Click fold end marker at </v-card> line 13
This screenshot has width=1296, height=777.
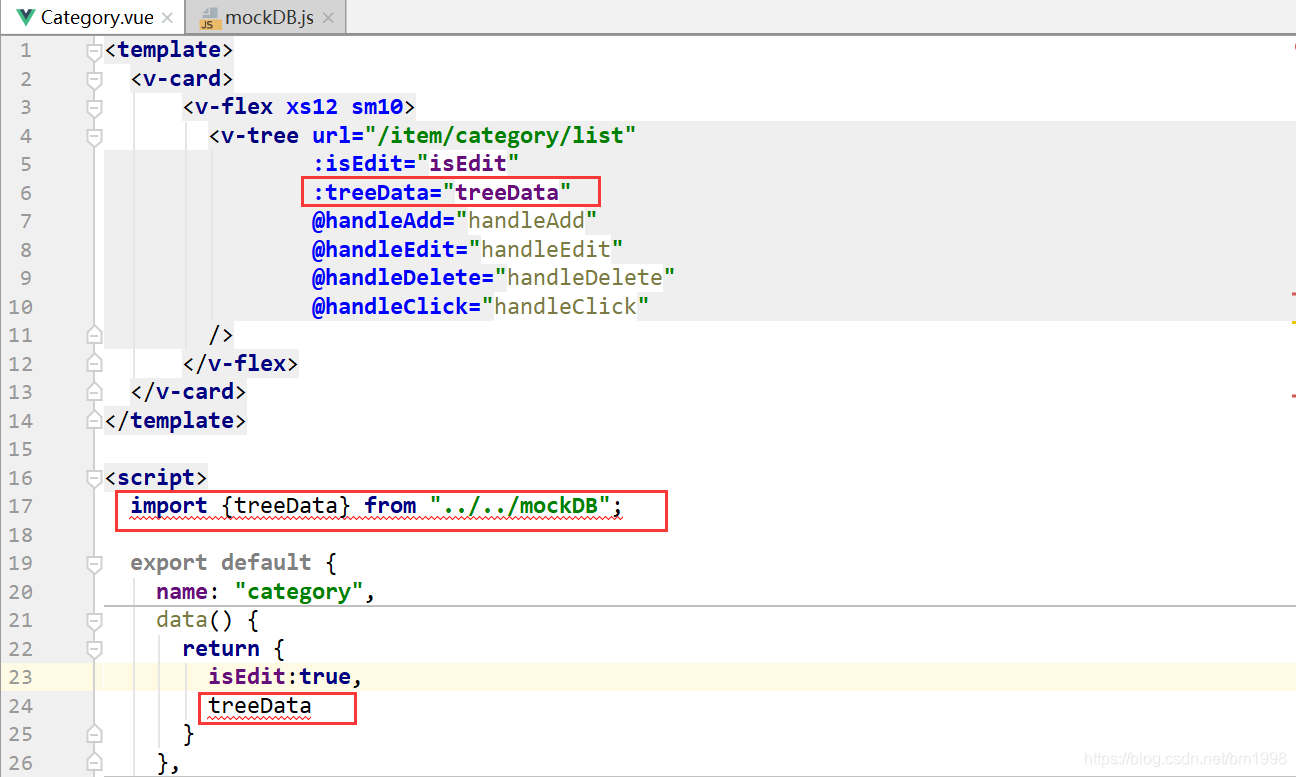pyautogui.click(x=94, y=392)
